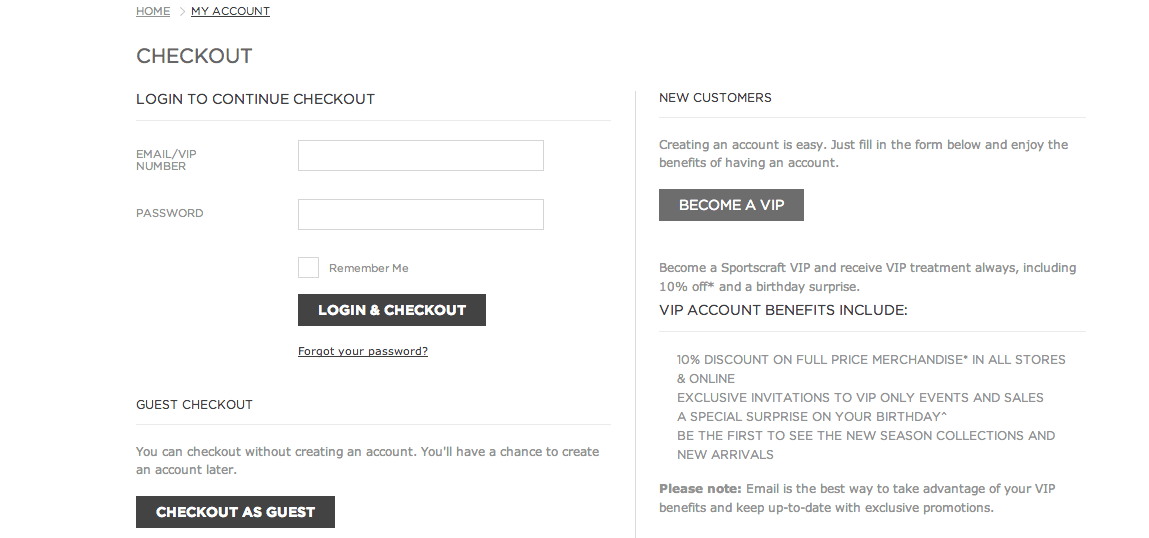Click into the Password input field
This screenshot has height=538, width=1149.
tap(420, 214)
